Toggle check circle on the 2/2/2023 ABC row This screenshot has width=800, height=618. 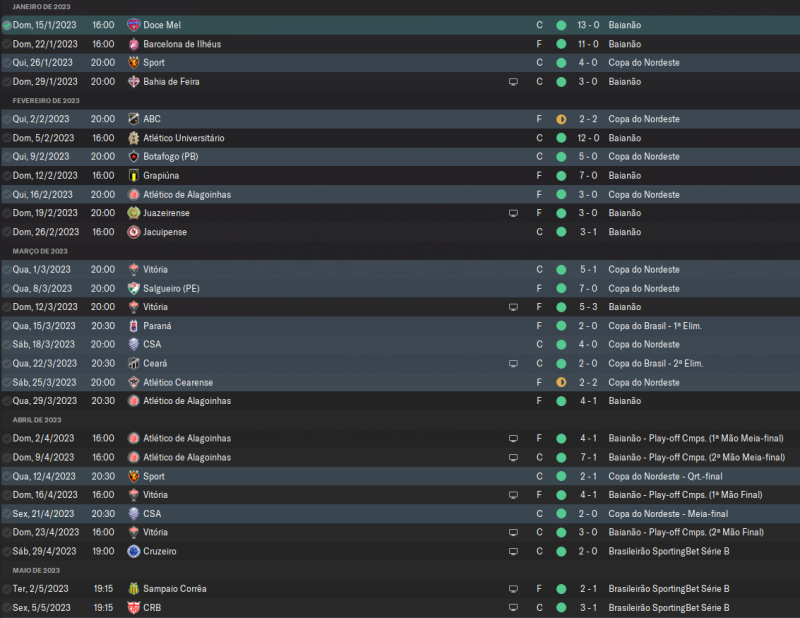[7, 119]
